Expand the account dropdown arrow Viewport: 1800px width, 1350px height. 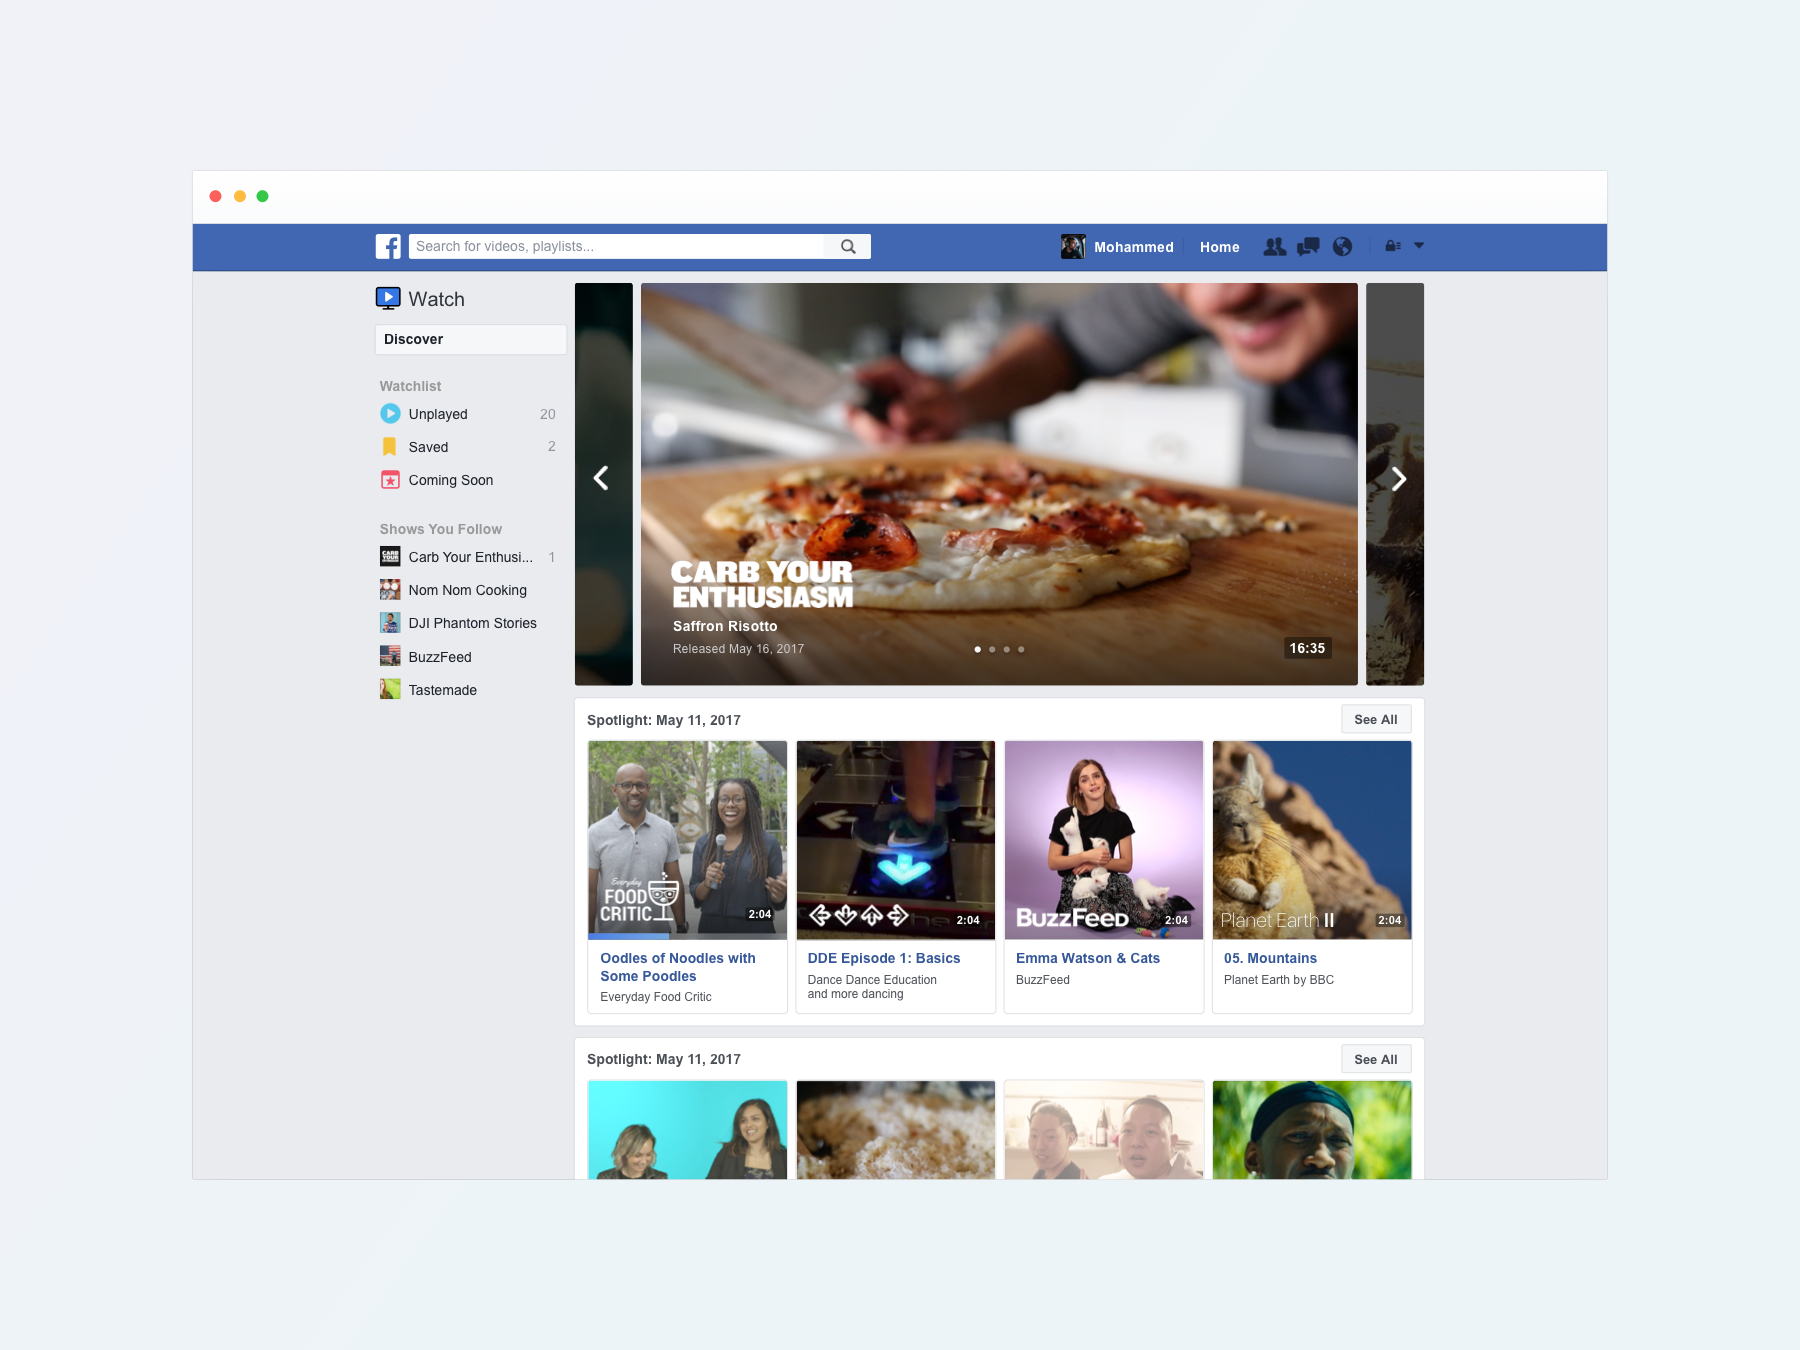(1419, 246)
